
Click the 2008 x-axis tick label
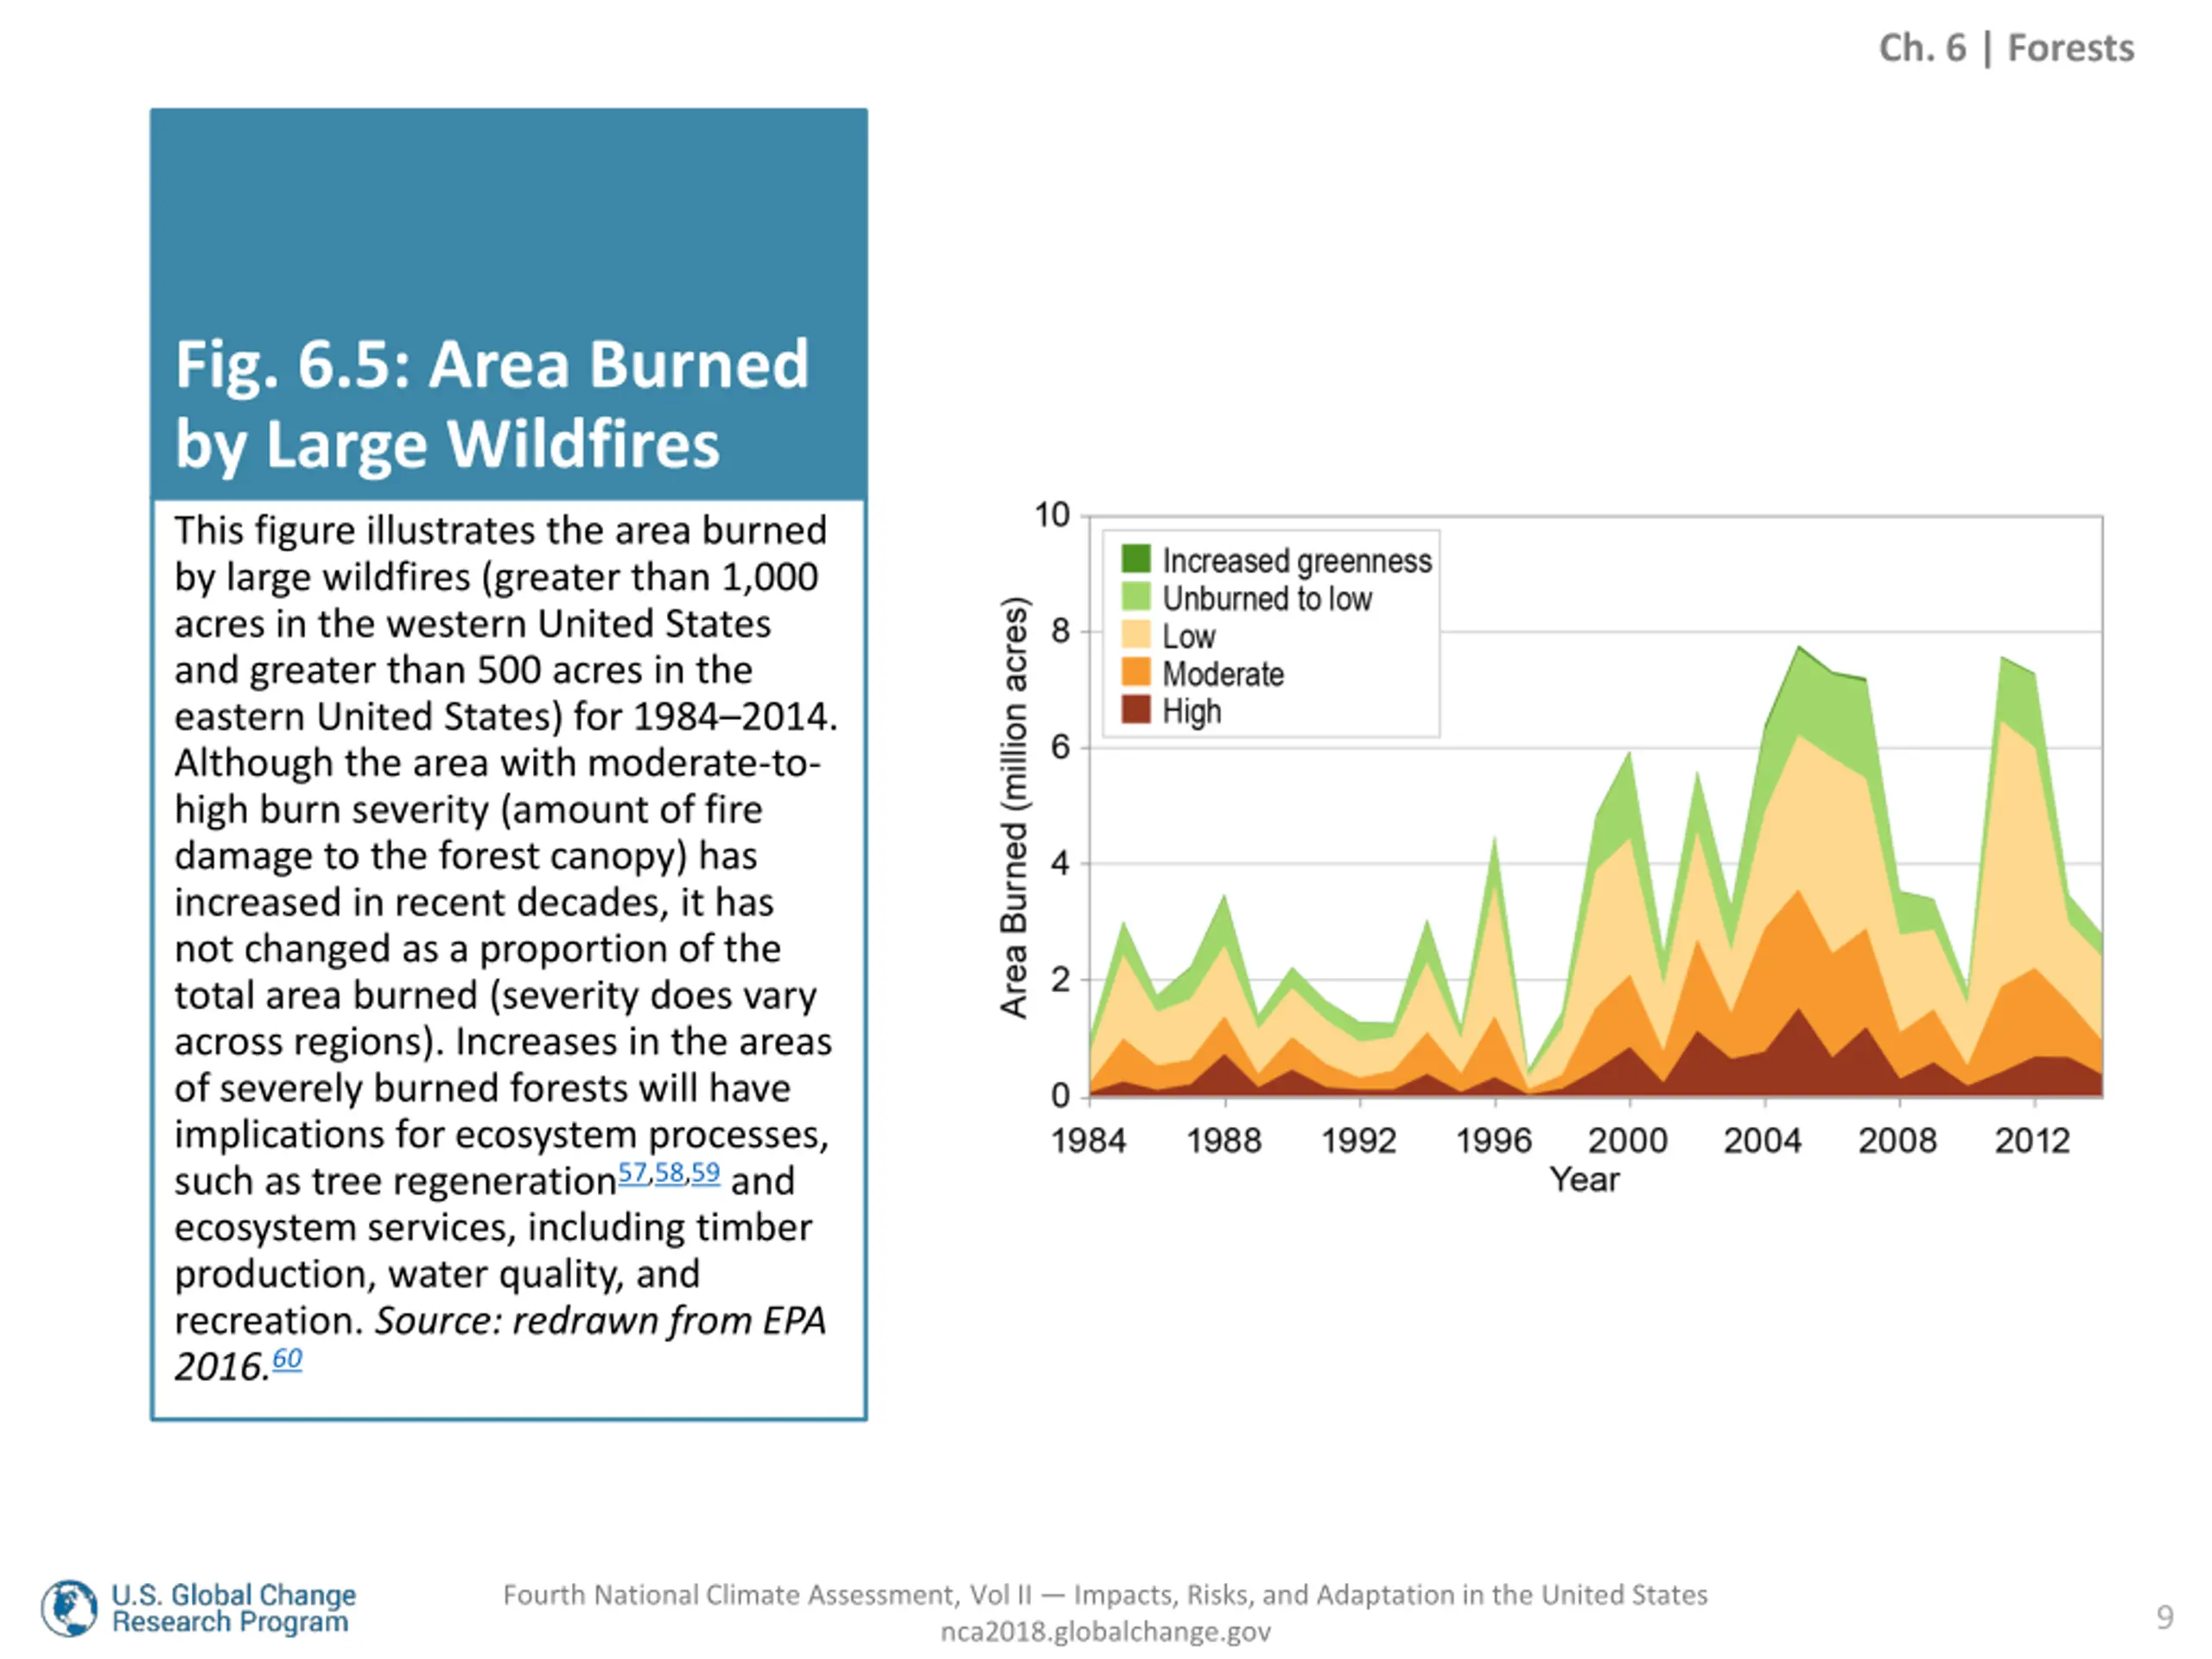point(1898,1140)
